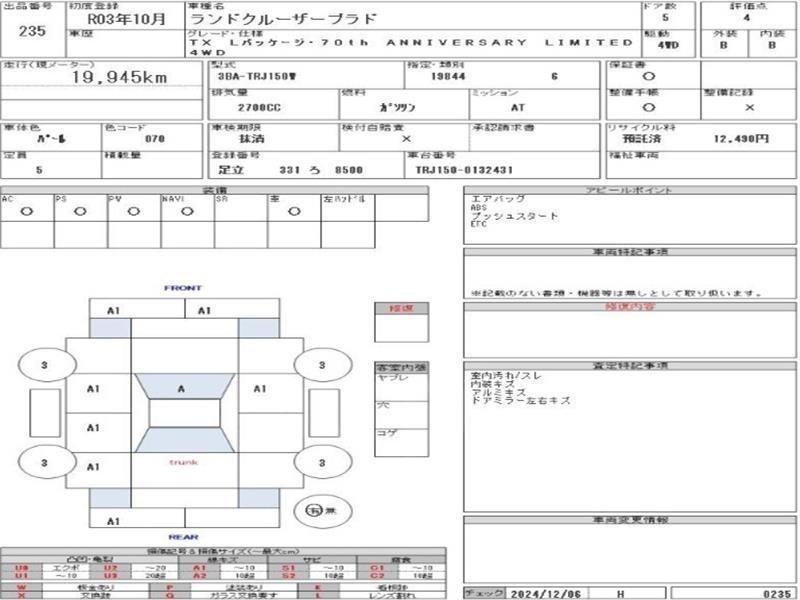Click the circle mark under 整備手帳

(x=648, y=108)
